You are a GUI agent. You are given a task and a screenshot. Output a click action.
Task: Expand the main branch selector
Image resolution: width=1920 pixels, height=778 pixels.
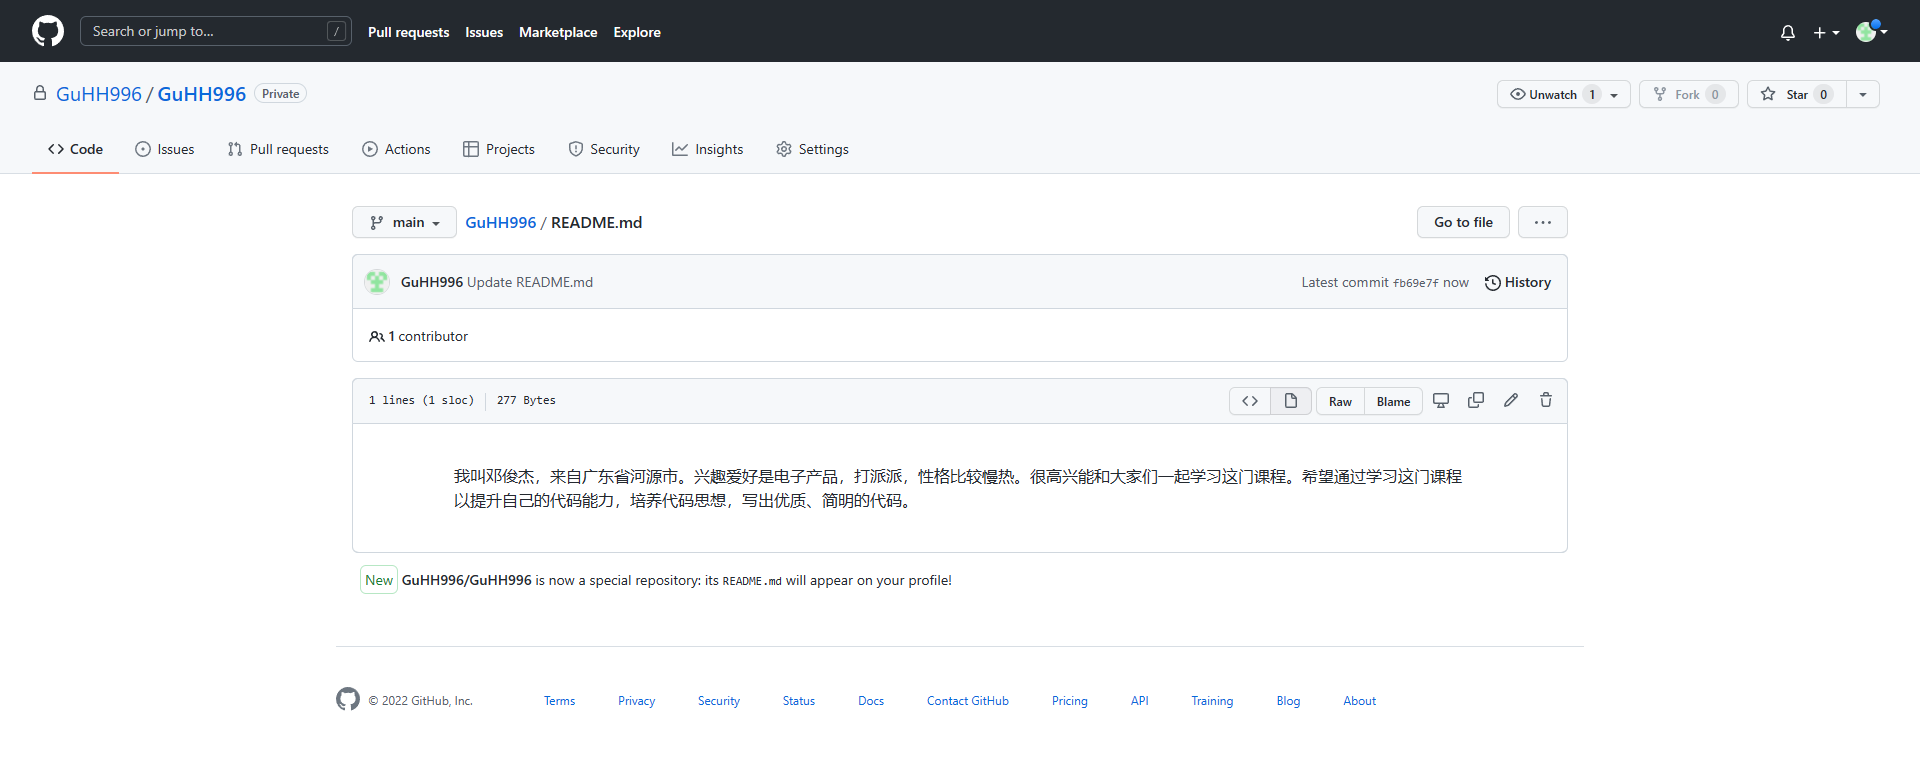pos(404,222)
